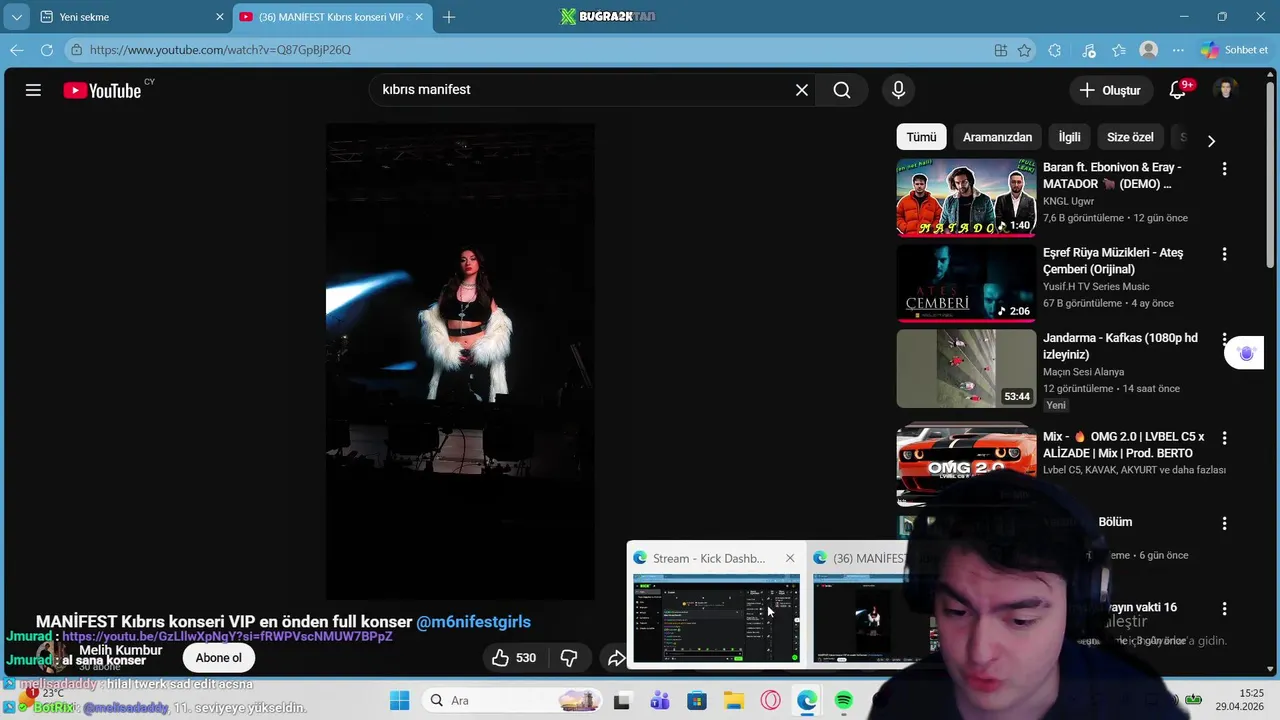
Task: Open Windows Start menu
Action: (x=399, y=700)
